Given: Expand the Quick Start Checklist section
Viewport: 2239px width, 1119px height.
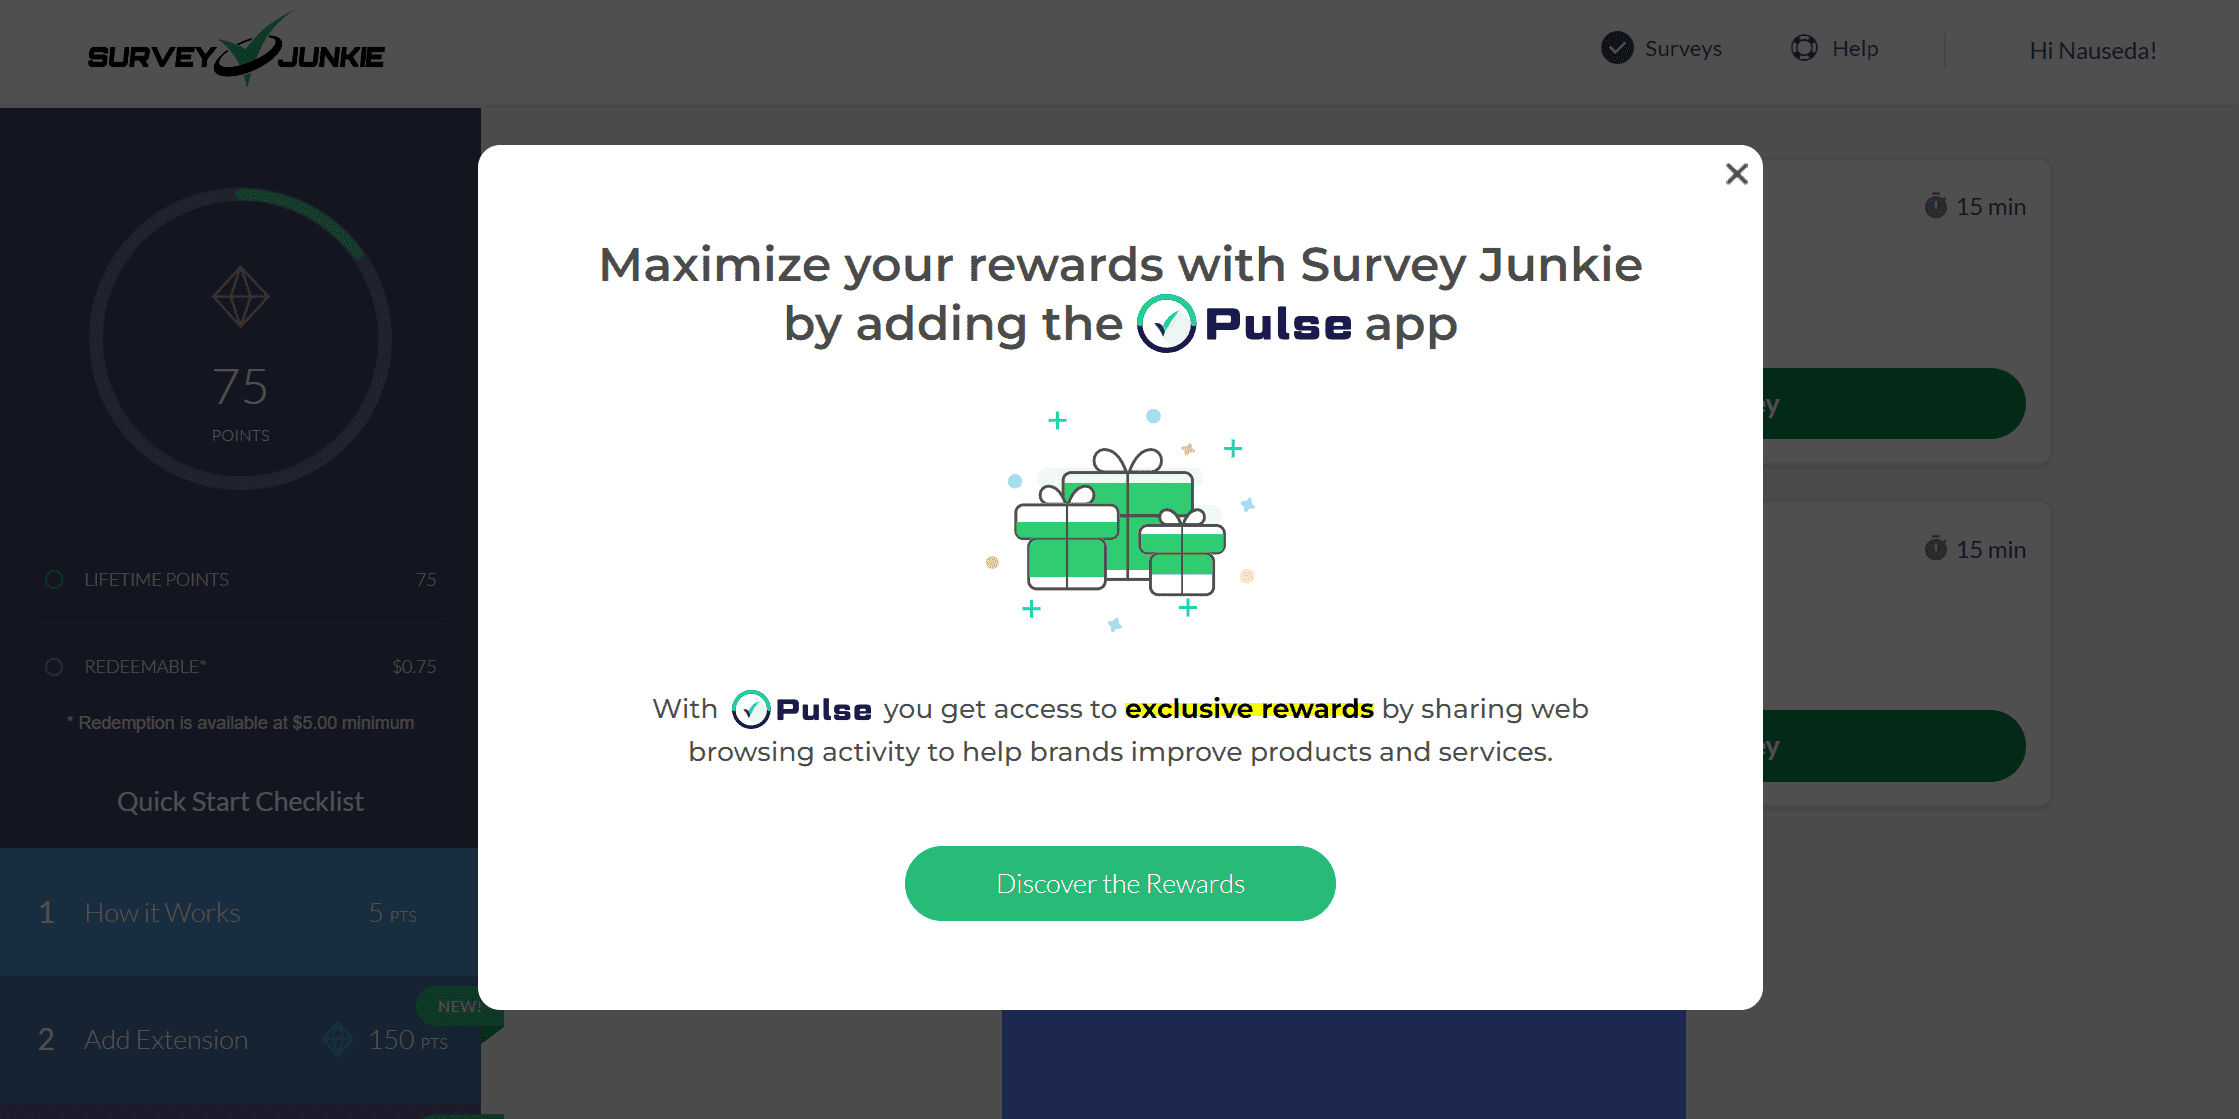Looking at the screenshot, I should (x=240, y=801).
